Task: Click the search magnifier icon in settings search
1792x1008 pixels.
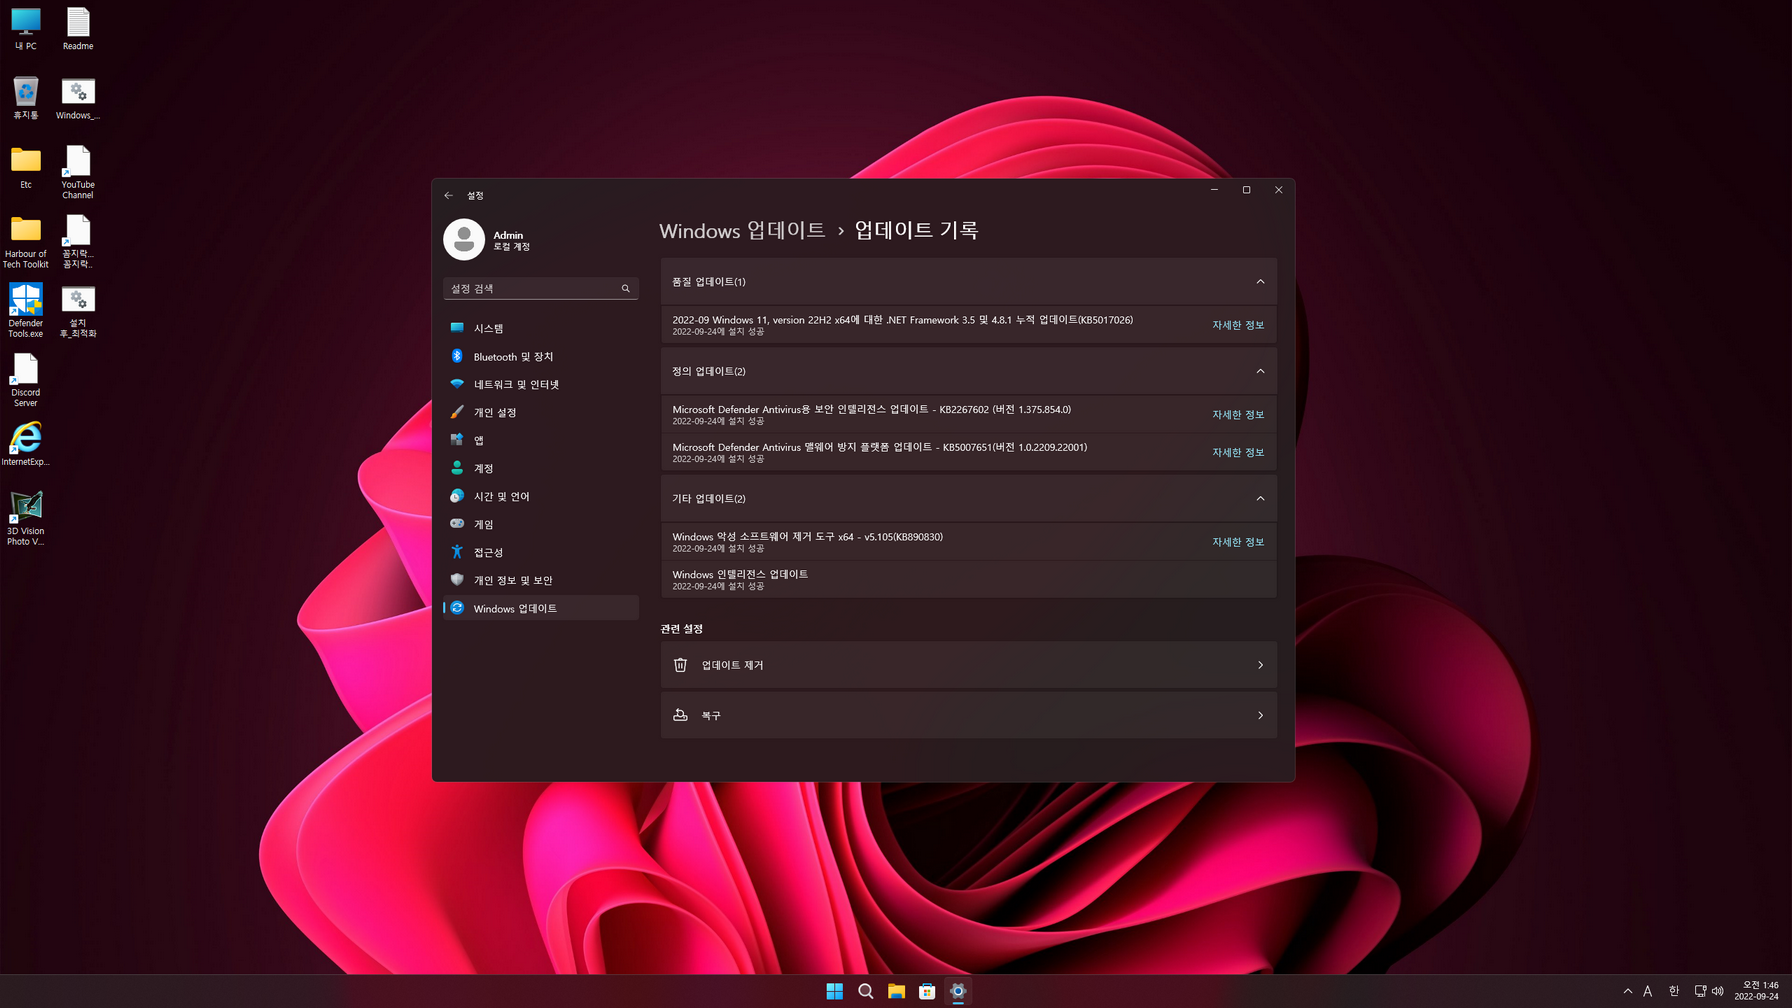Action: pyautogui.click(x=626, y=288)
